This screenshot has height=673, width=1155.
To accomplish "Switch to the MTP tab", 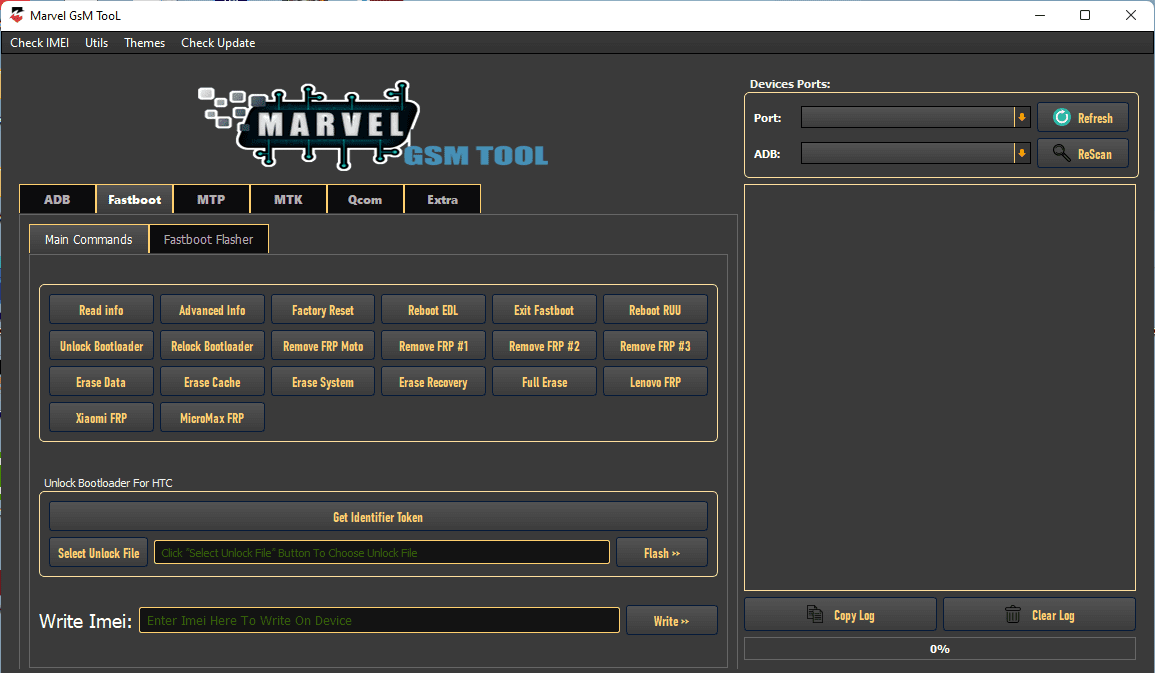I will click(211, 200).
